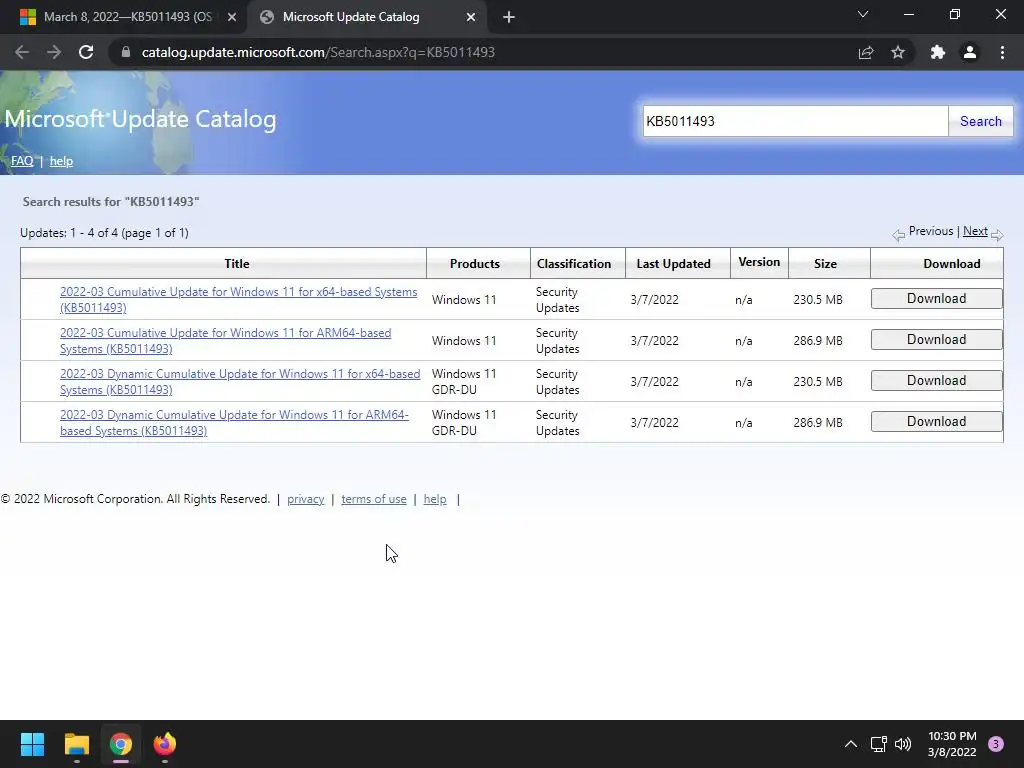Screen dimensions: 1024x768
Task: Launch Firefox from the taskbar
Action: click(x=165, y=744)
